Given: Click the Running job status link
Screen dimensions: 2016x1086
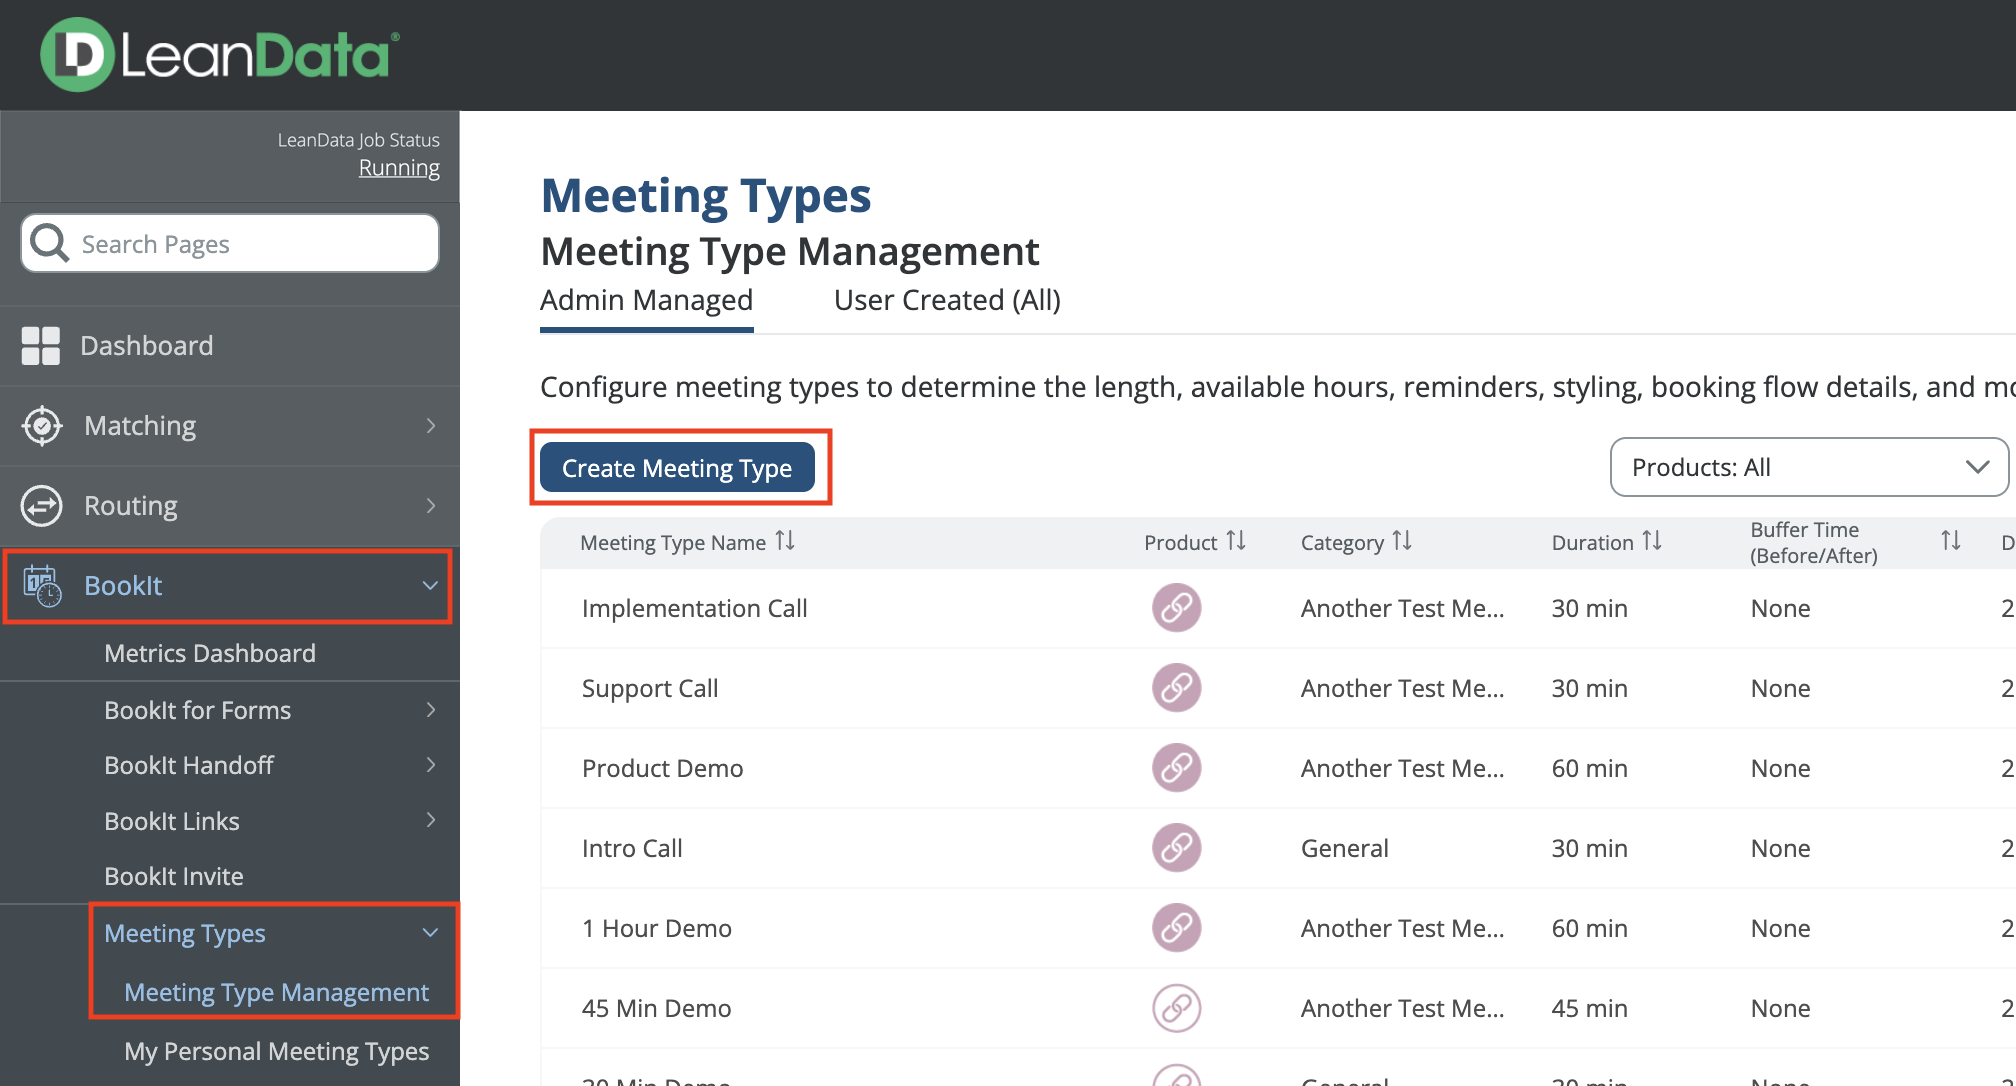Looking at the screenshot, I should [399, 168].
